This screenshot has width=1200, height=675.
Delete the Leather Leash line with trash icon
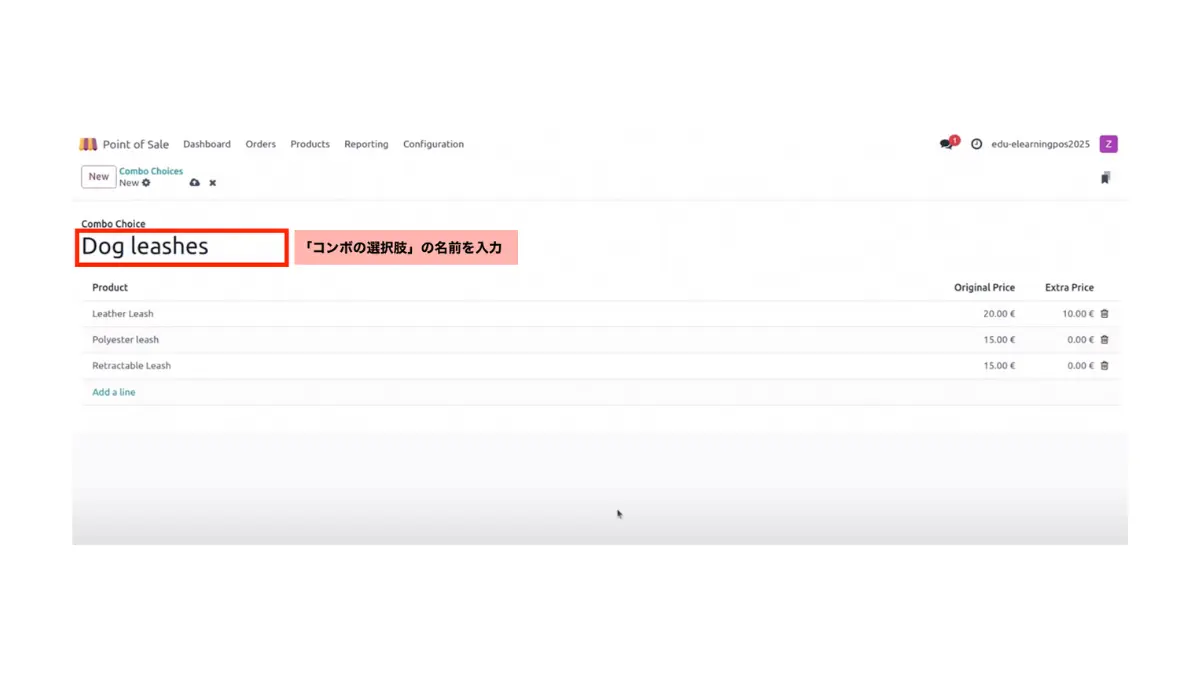tap(1104, 313)
